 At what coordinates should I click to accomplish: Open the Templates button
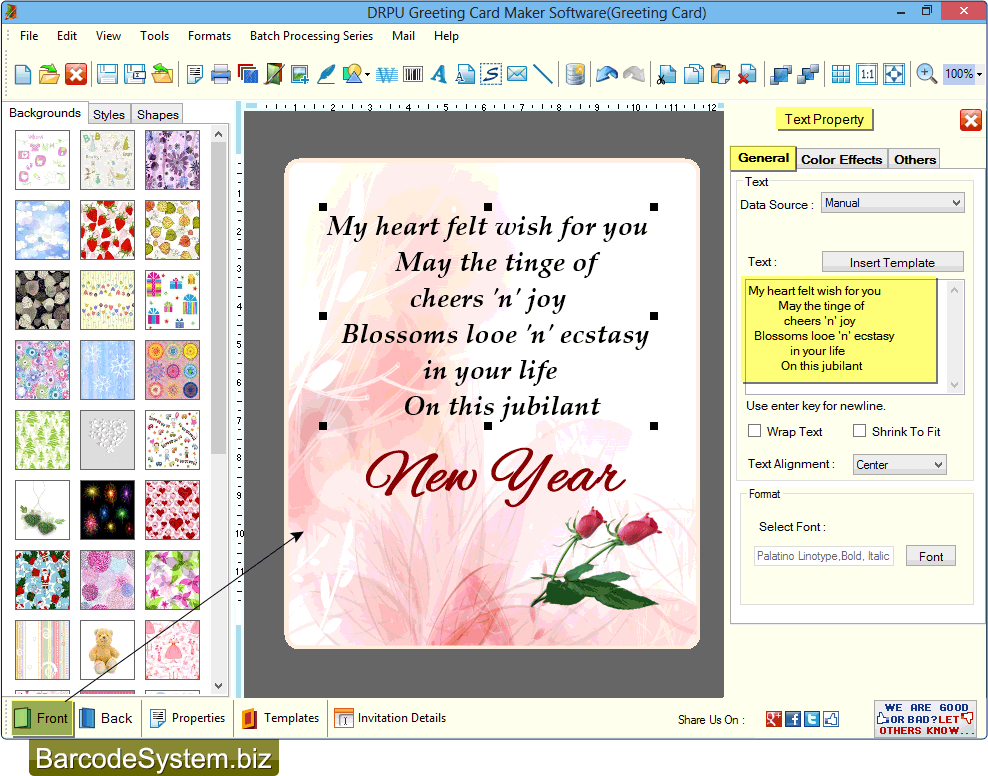click(280, 718)
